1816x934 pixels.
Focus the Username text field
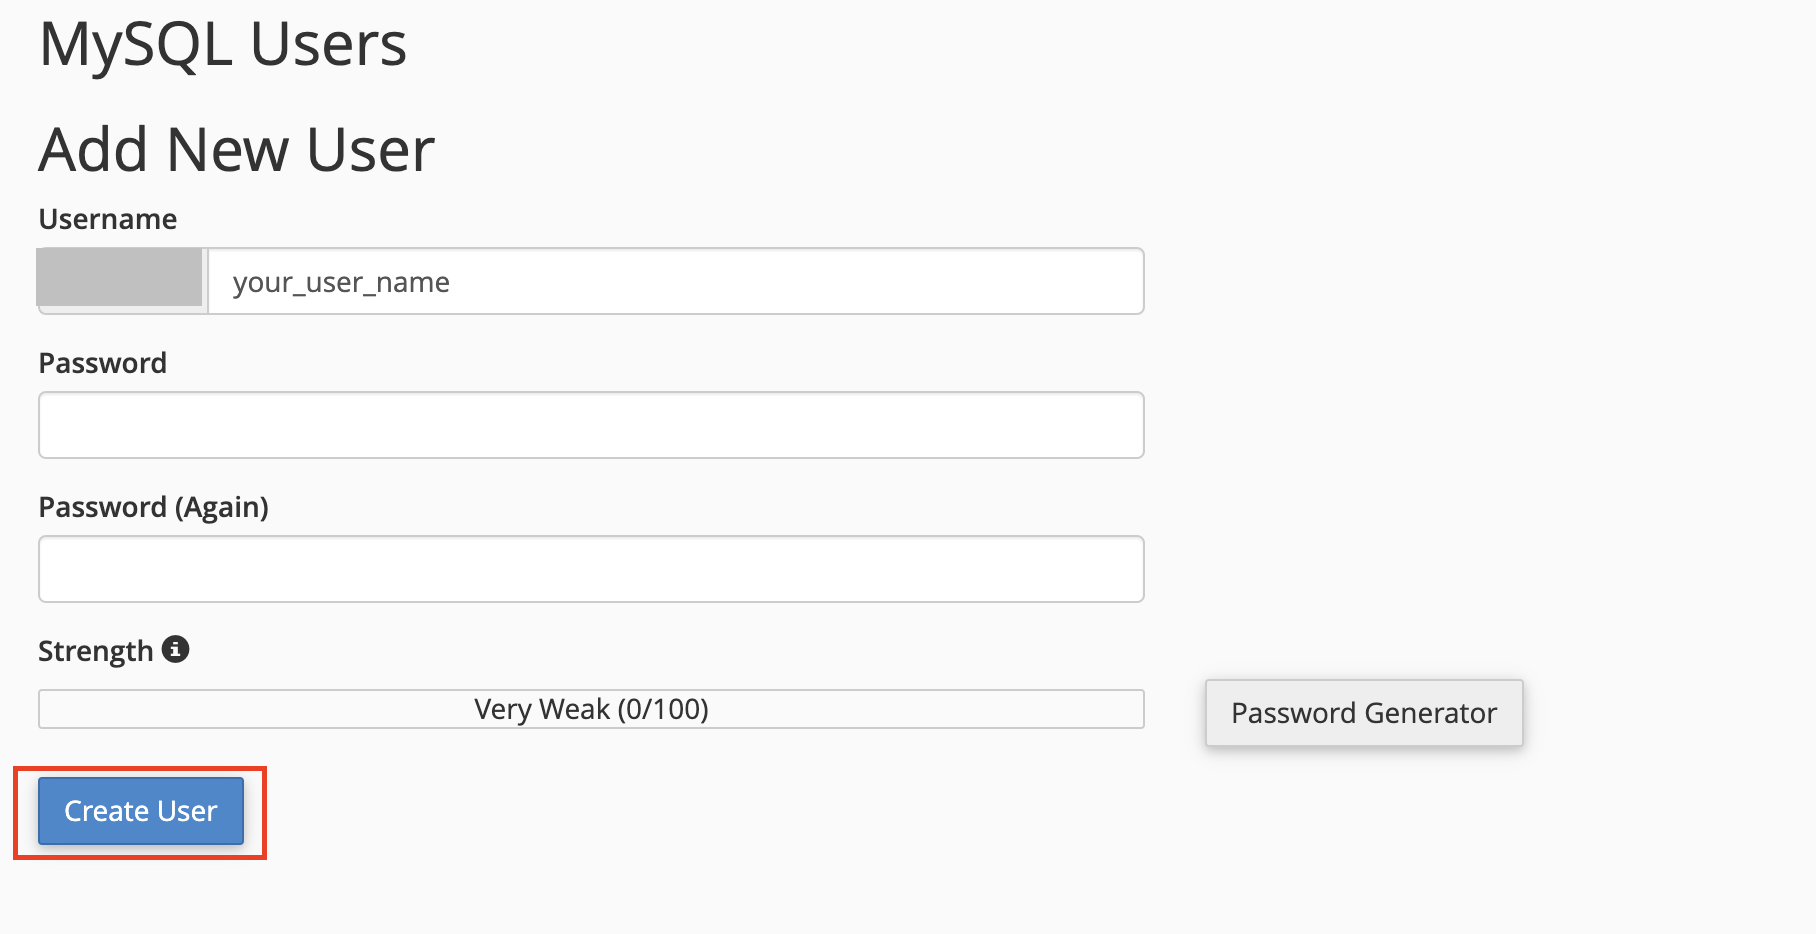[675, 282]
